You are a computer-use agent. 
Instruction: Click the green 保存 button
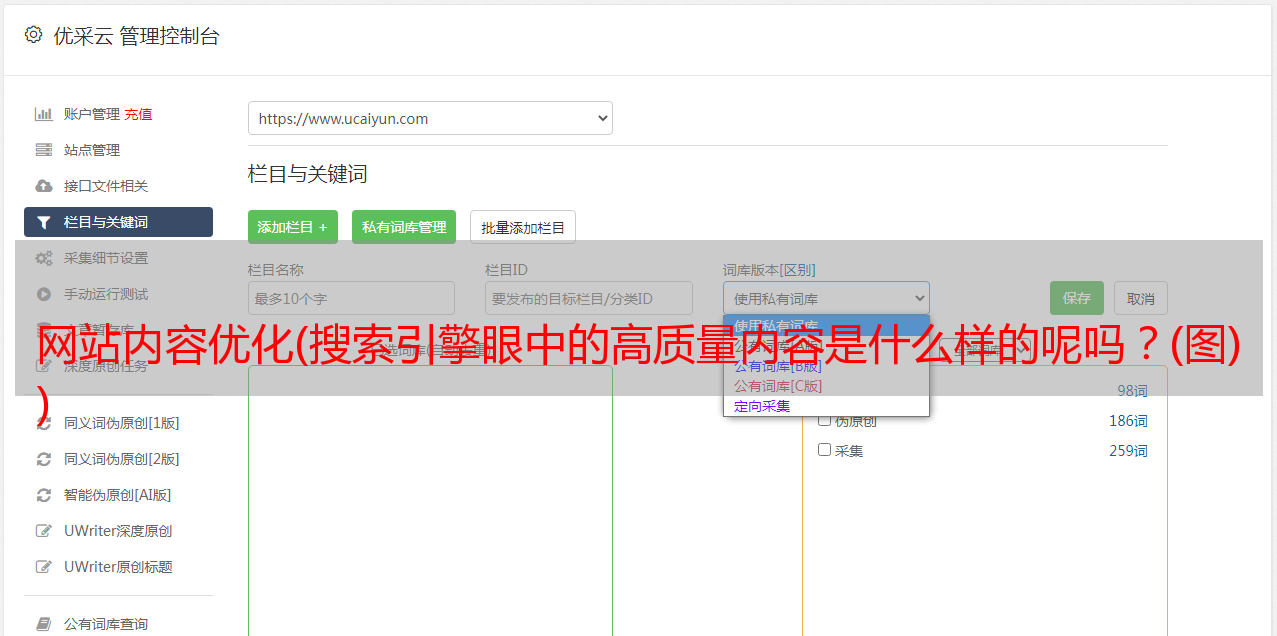tap(1077, 298)
